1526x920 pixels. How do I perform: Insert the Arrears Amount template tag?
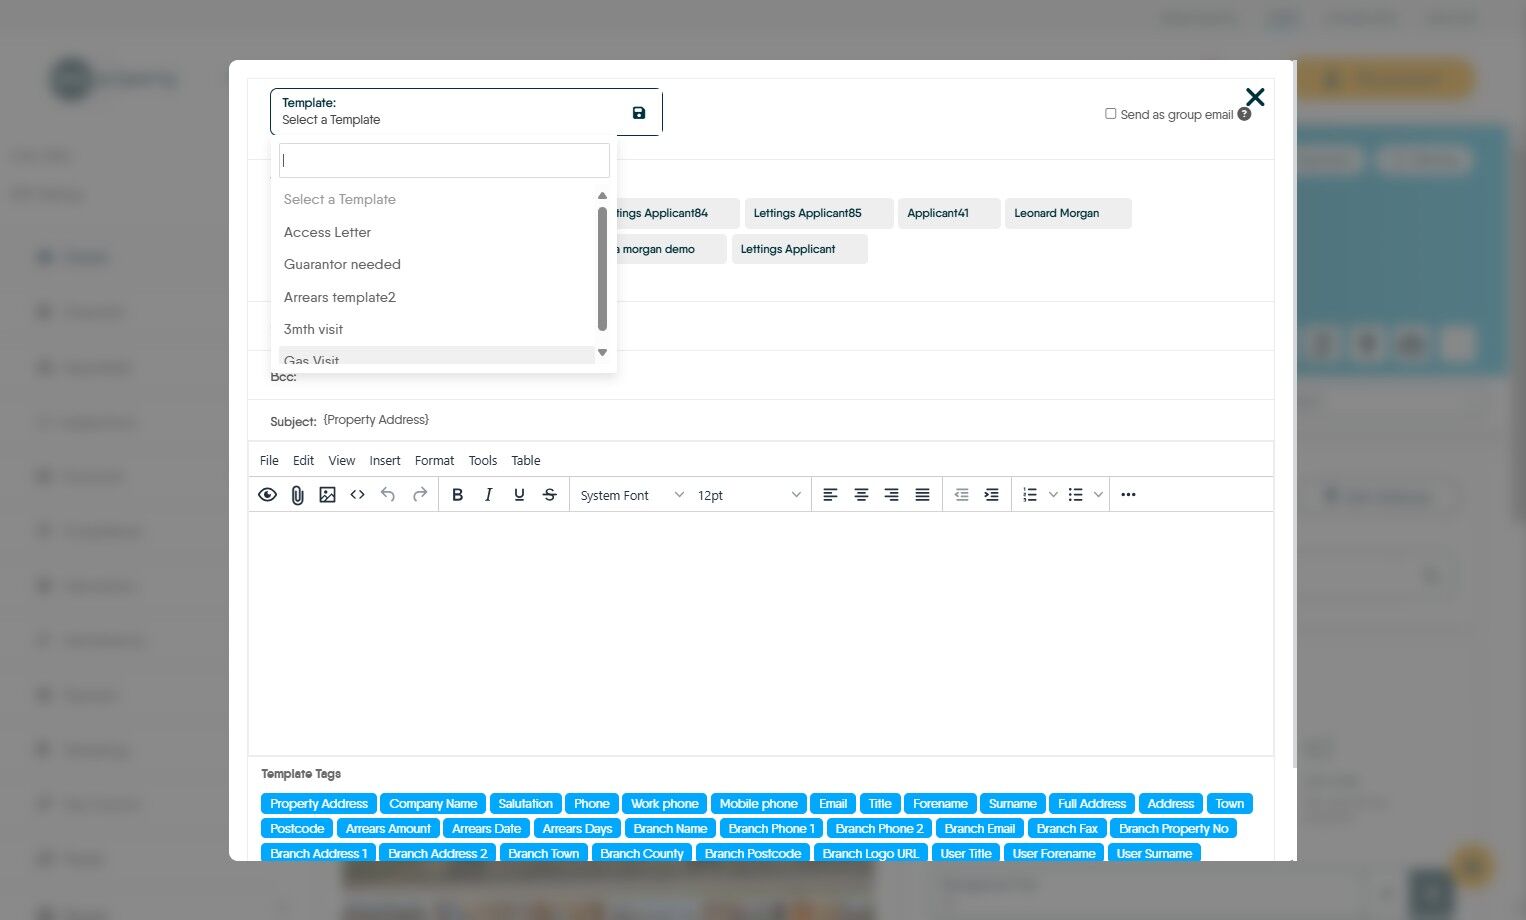point(388,829)
